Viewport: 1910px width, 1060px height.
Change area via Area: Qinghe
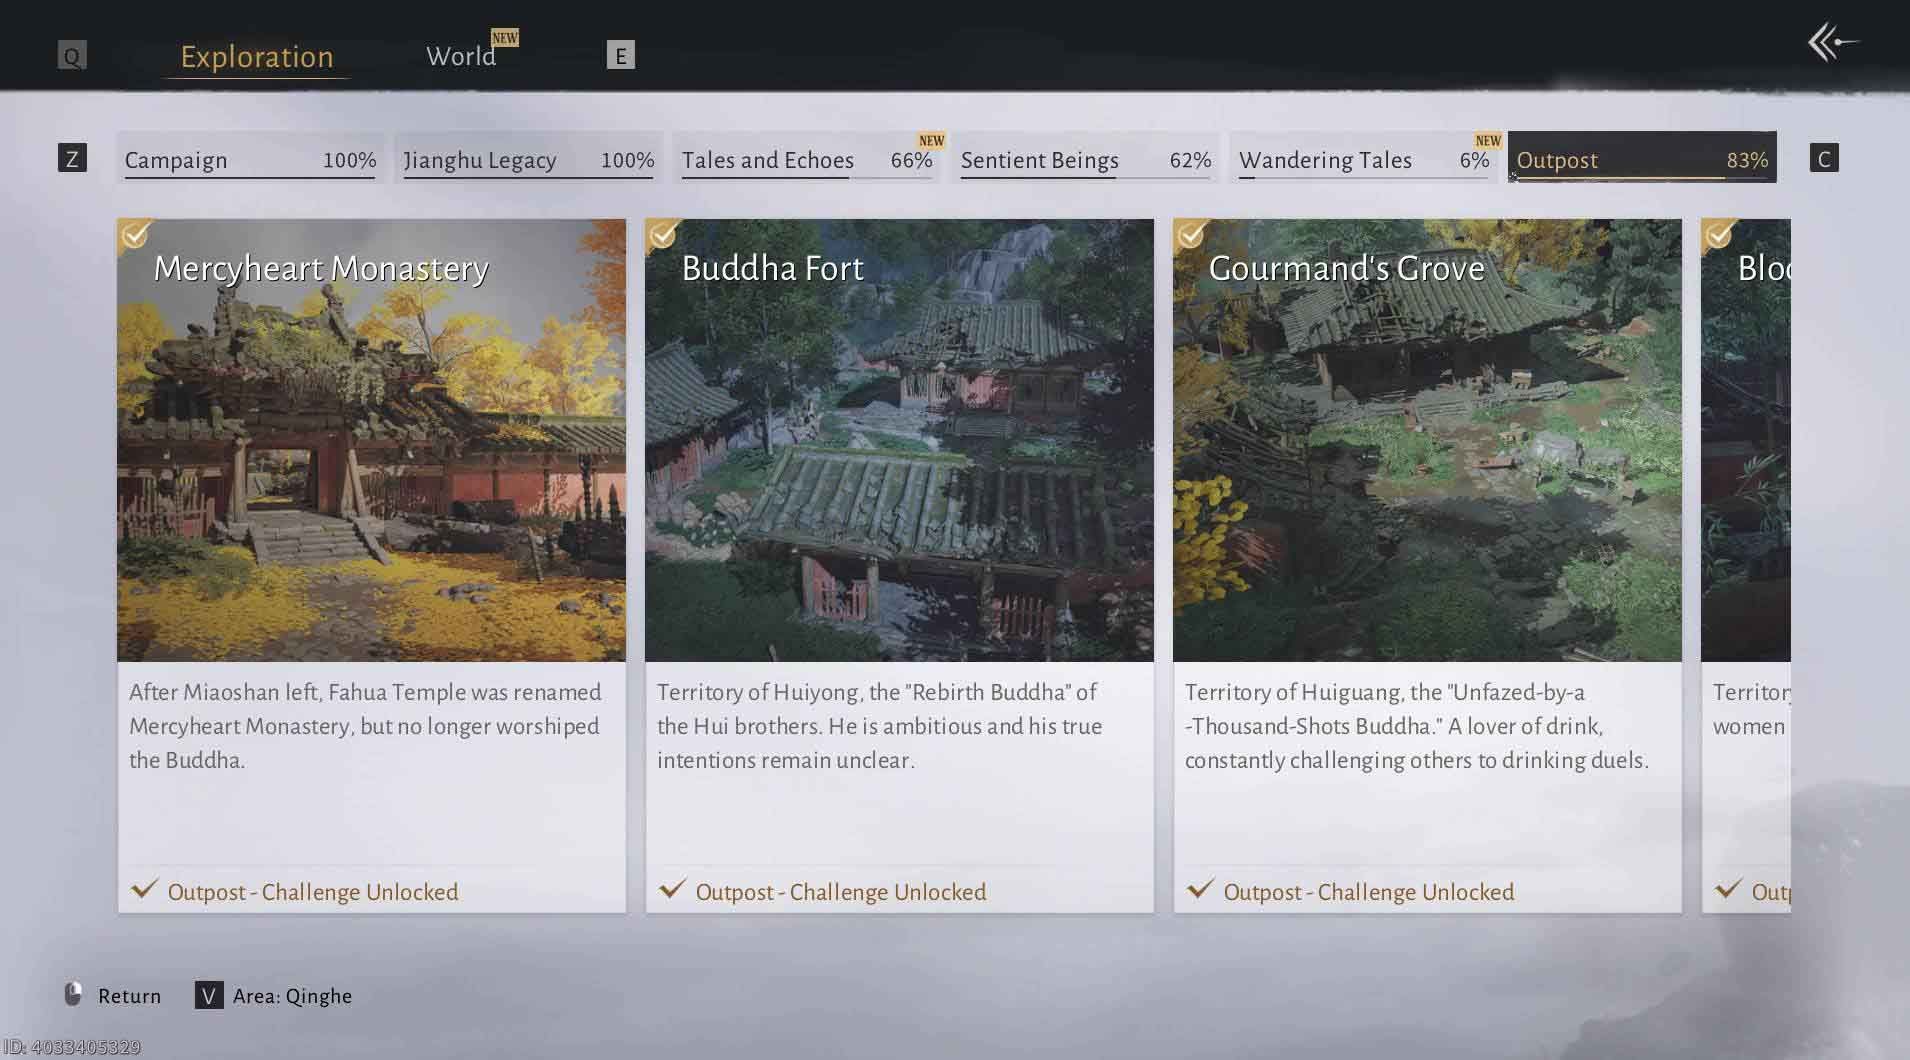[292, 996]
